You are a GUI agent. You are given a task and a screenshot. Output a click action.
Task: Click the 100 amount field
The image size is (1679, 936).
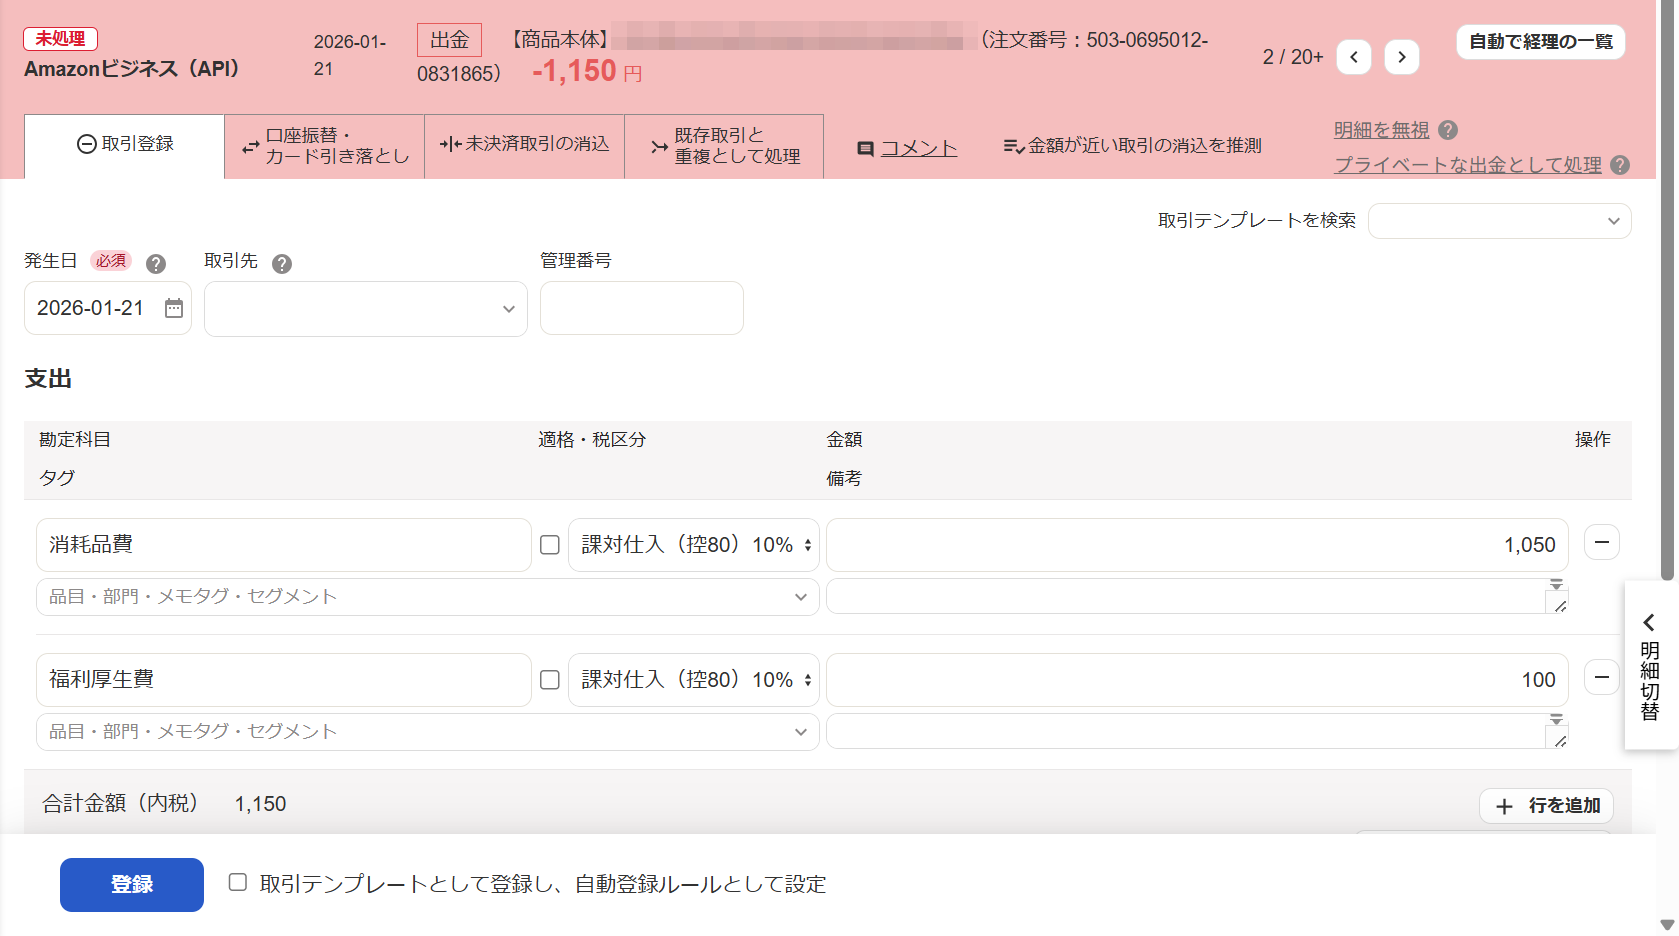pos(1197,680)
